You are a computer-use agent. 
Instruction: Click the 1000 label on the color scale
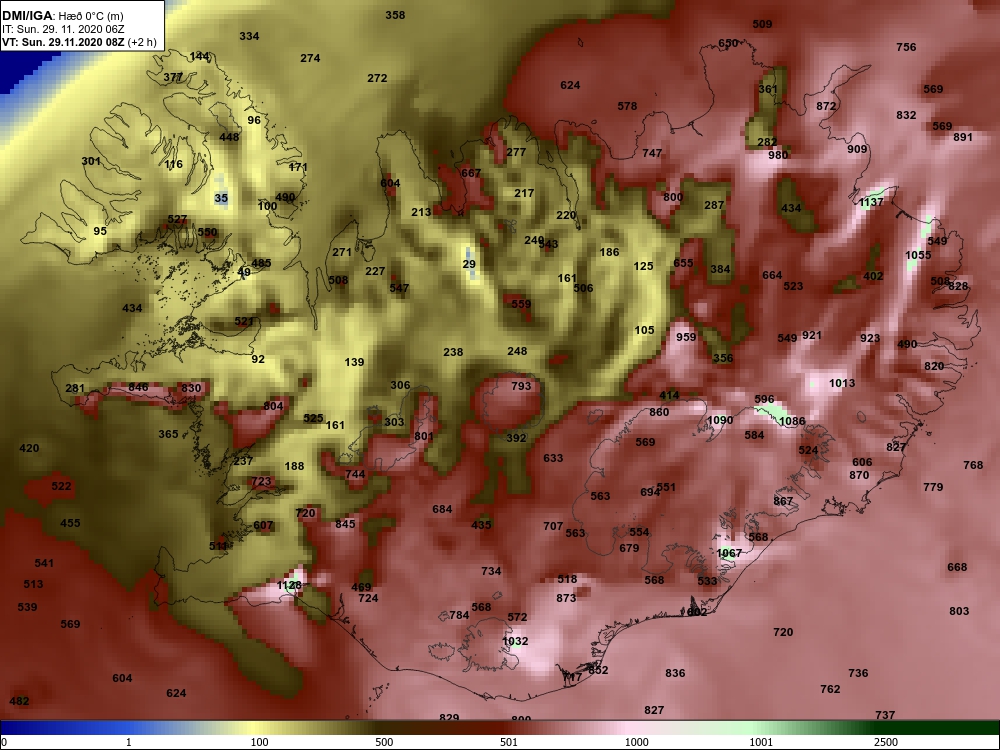(636, 742)
